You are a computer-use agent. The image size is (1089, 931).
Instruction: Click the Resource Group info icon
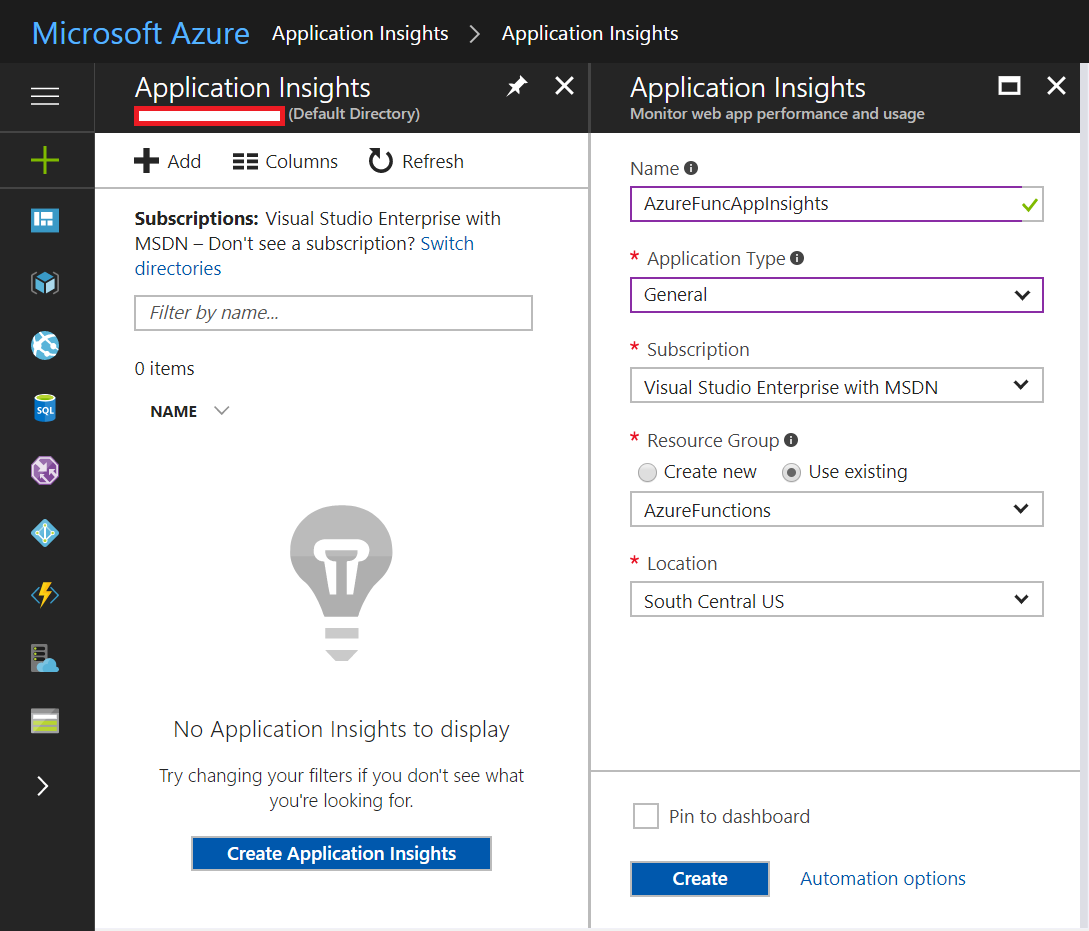(791, 440)
